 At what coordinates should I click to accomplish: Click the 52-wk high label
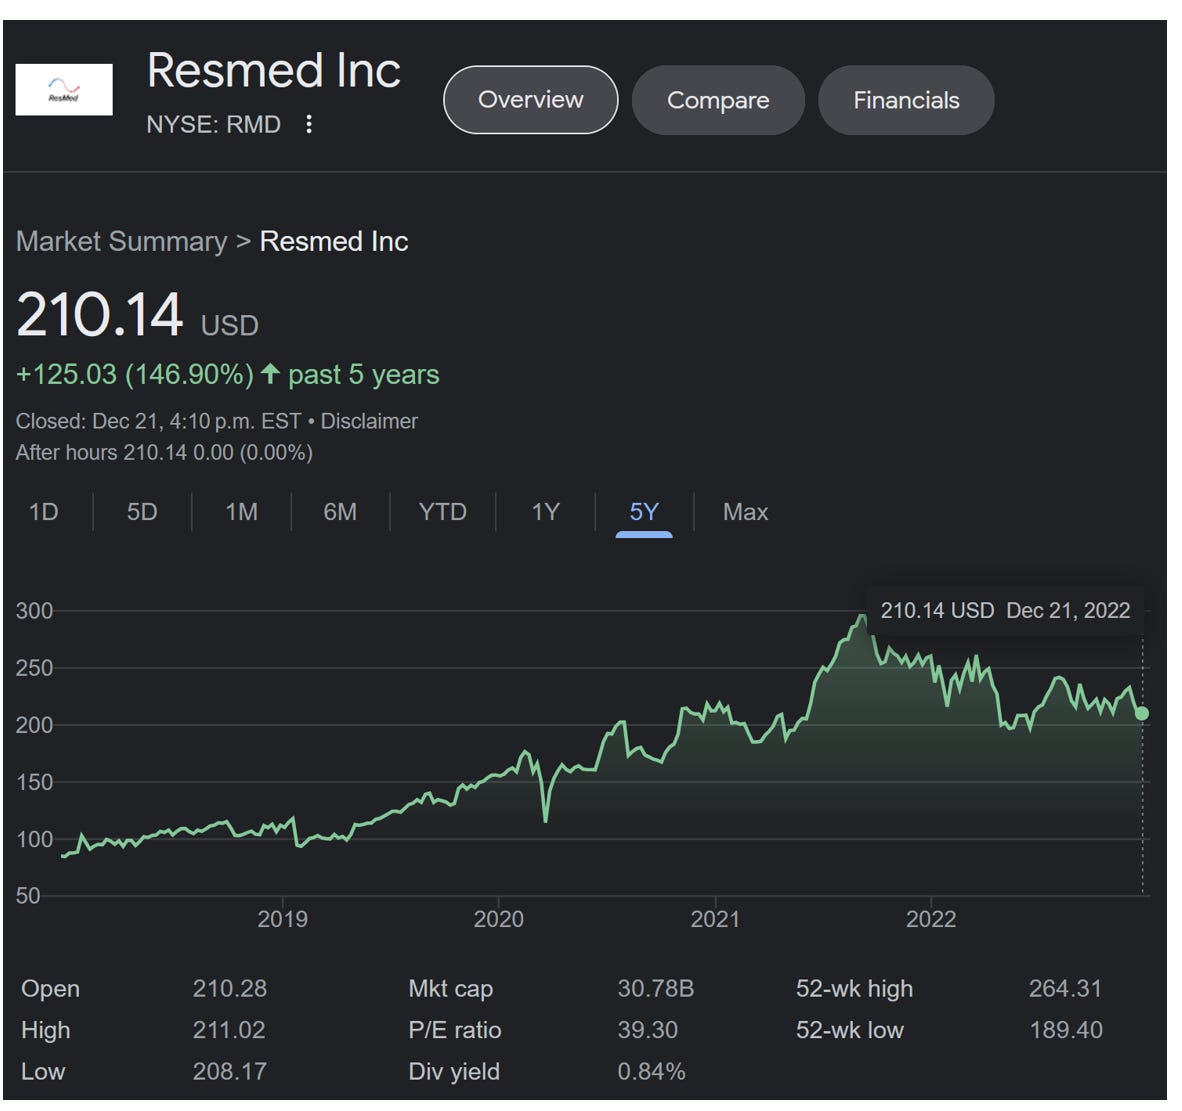(x=854, y=988)
